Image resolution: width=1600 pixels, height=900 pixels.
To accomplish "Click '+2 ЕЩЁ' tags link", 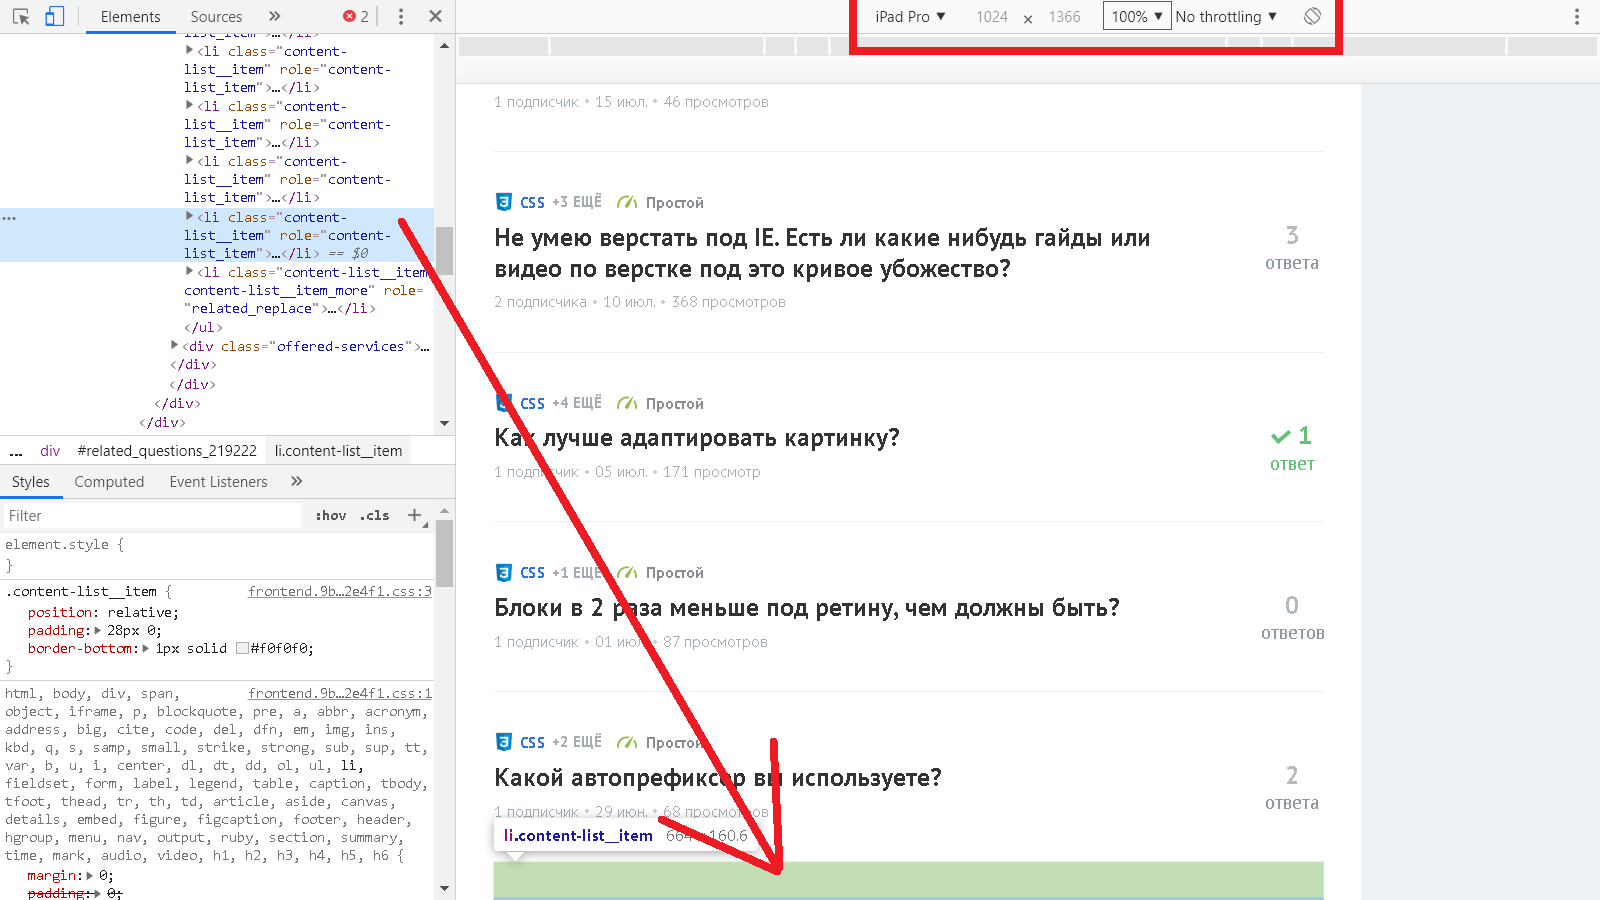I will tap(577, 742).
